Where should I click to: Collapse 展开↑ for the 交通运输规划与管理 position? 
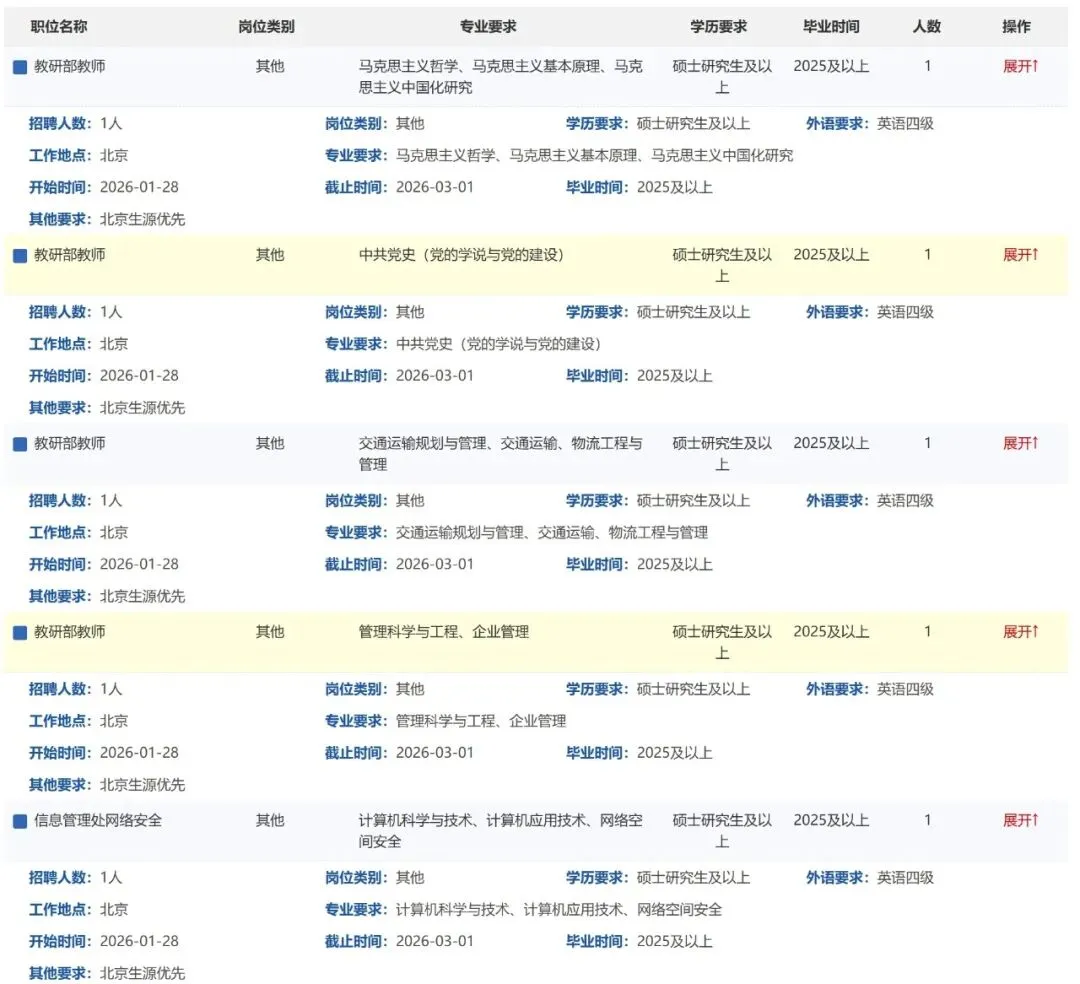[x=1020, y=443]
